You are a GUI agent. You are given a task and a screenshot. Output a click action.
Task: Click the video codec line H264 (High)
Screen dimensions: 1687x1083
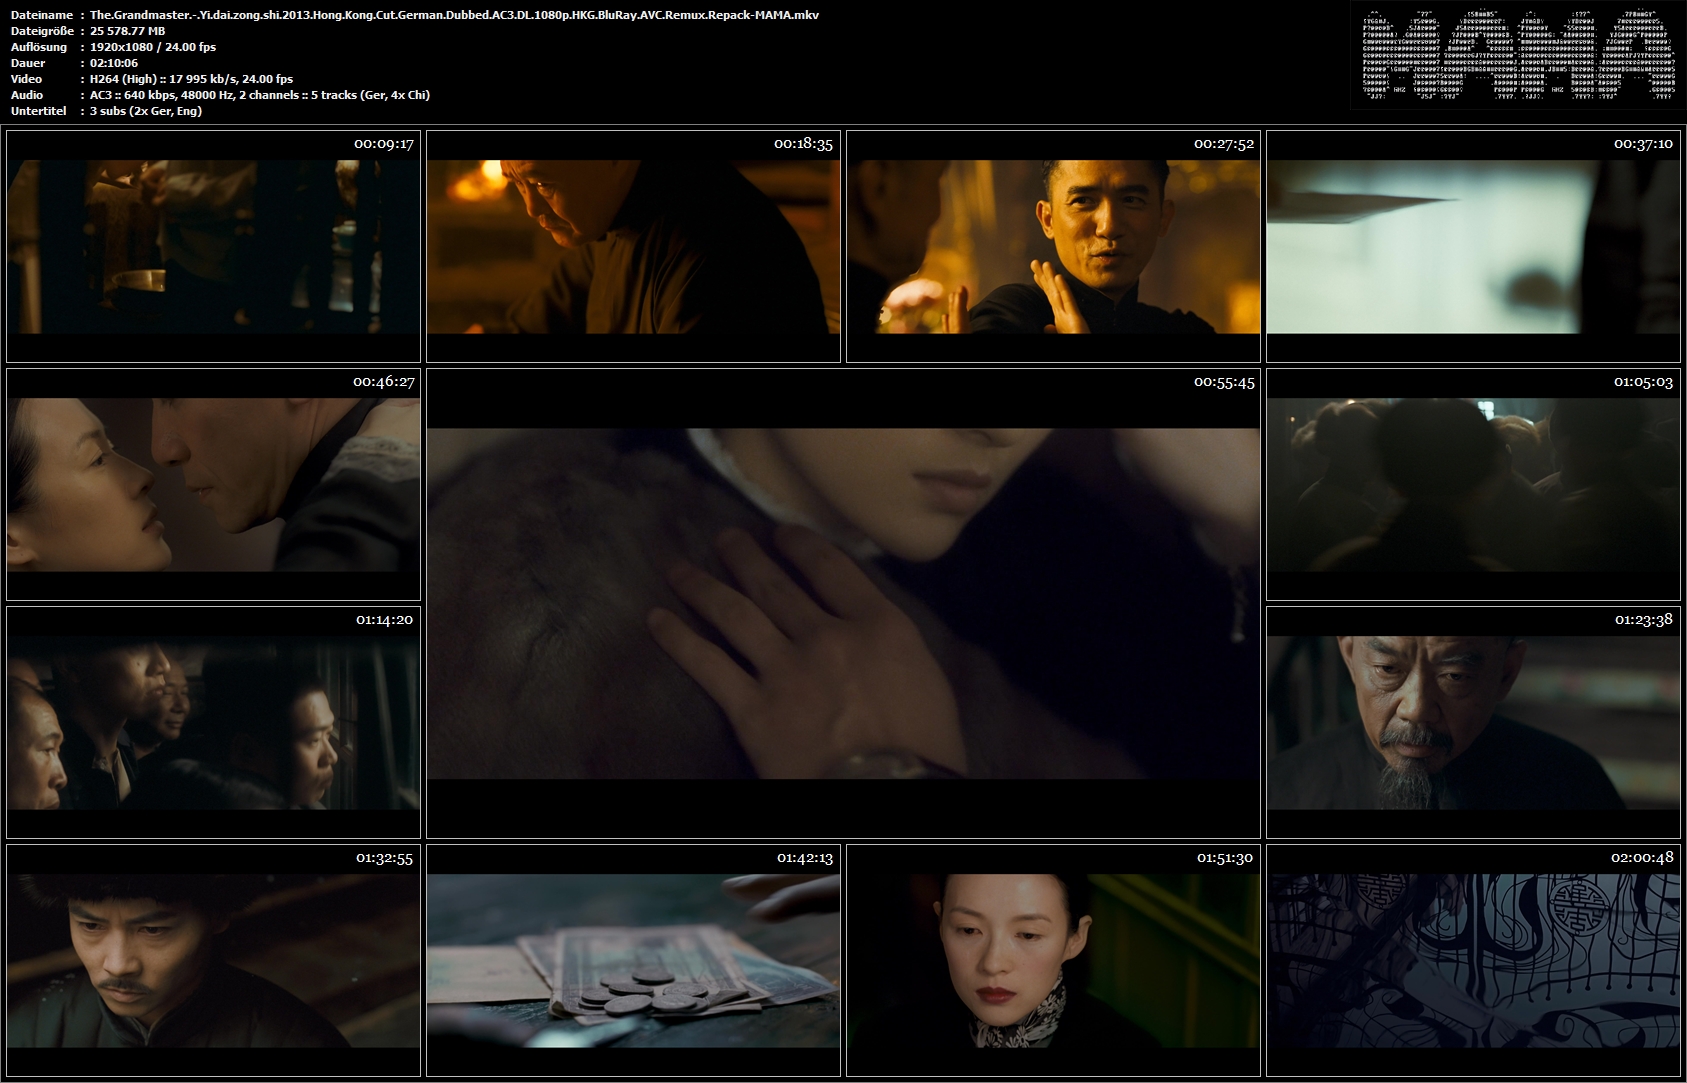[191, 79]
